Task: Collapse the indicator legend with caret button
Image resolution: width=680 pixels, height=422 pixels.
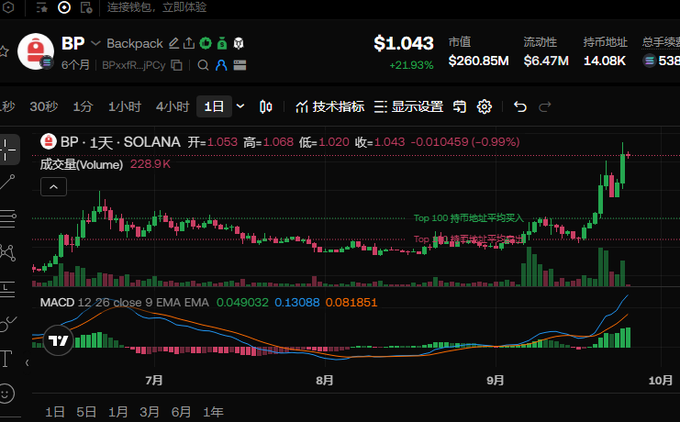Action: (x=53, y=187)
